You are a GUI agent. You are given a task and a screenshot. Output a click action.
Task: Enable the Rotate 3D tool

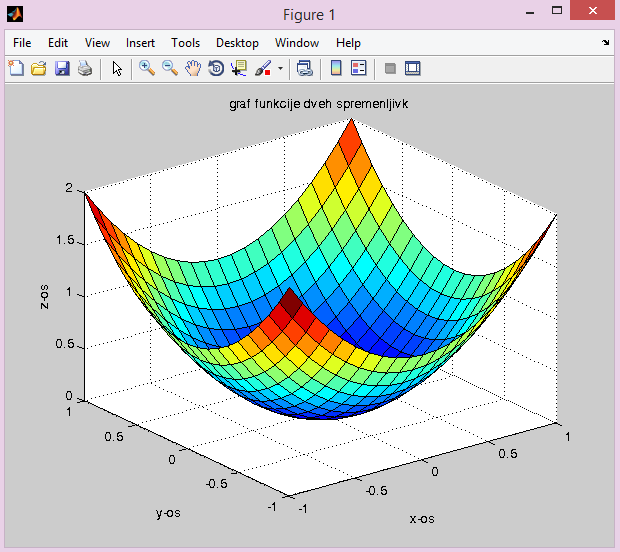216,69
